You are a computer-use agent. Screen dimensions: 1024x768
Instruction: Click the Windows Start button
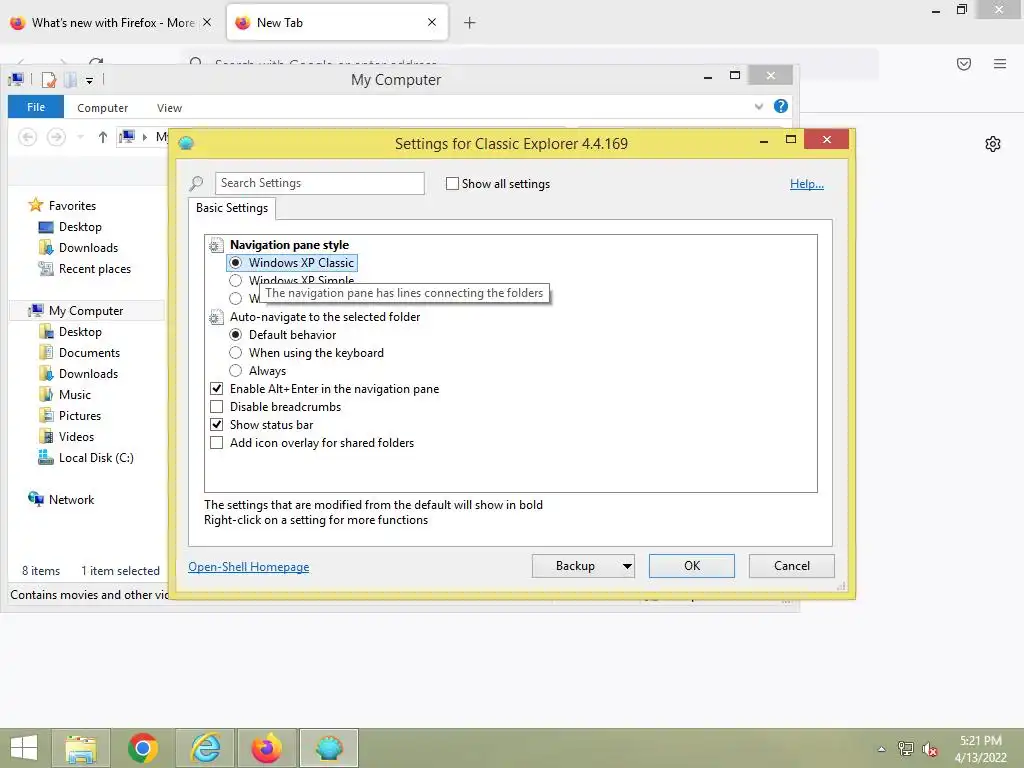pyautogui.click(x=24, y=748)
